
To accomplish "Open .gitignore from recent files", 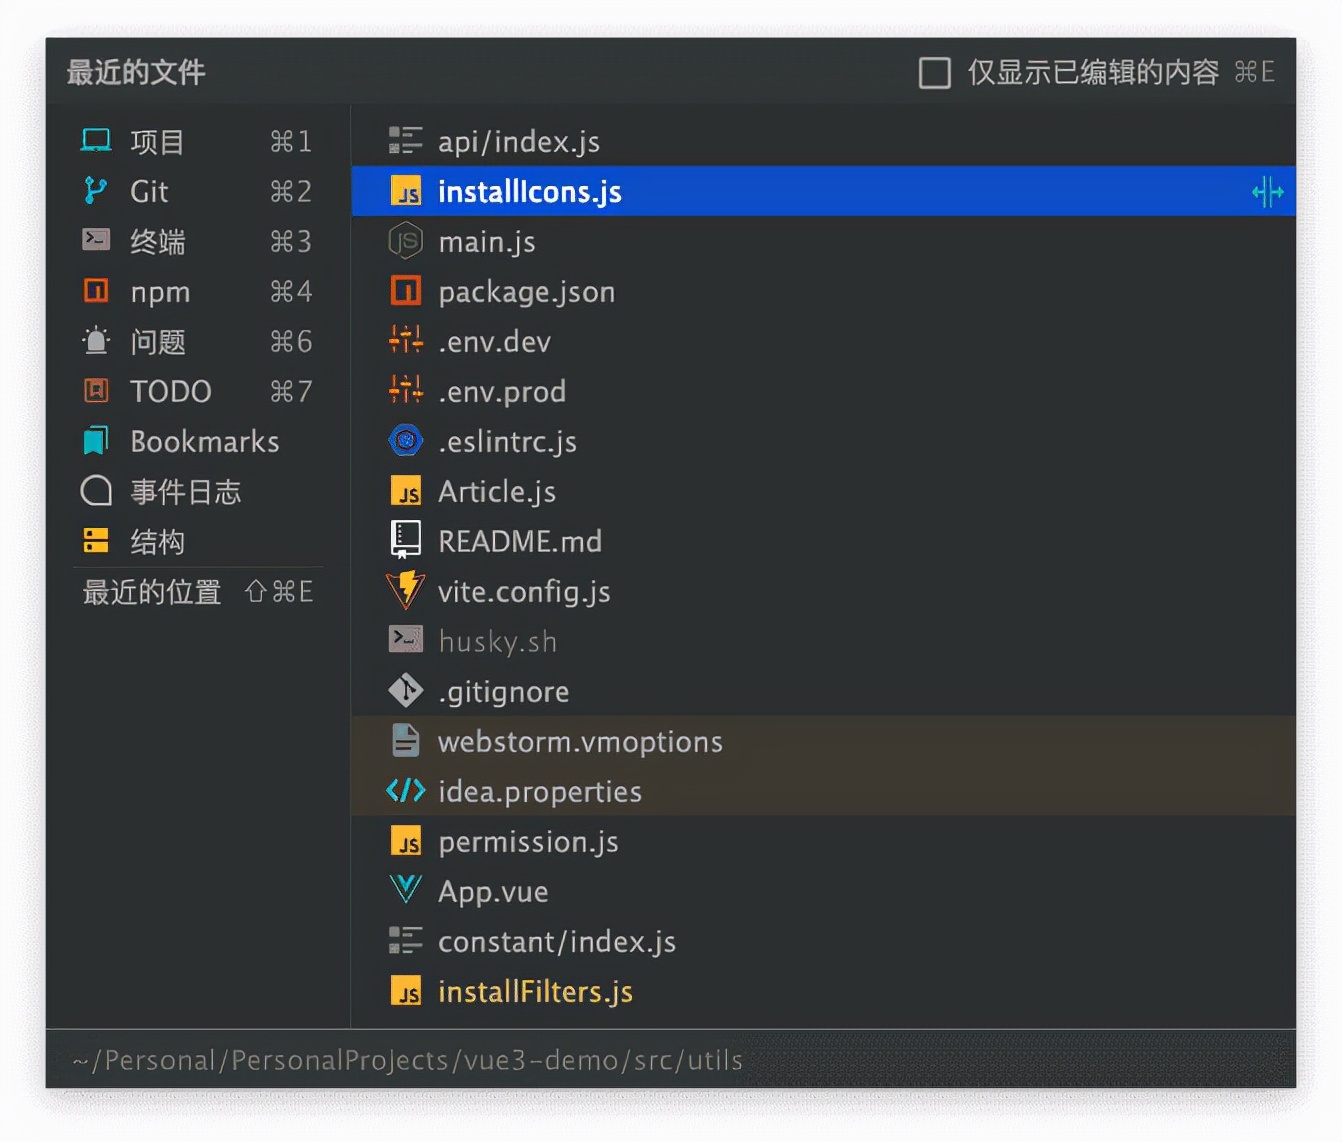I will click(x=823, y=691).
